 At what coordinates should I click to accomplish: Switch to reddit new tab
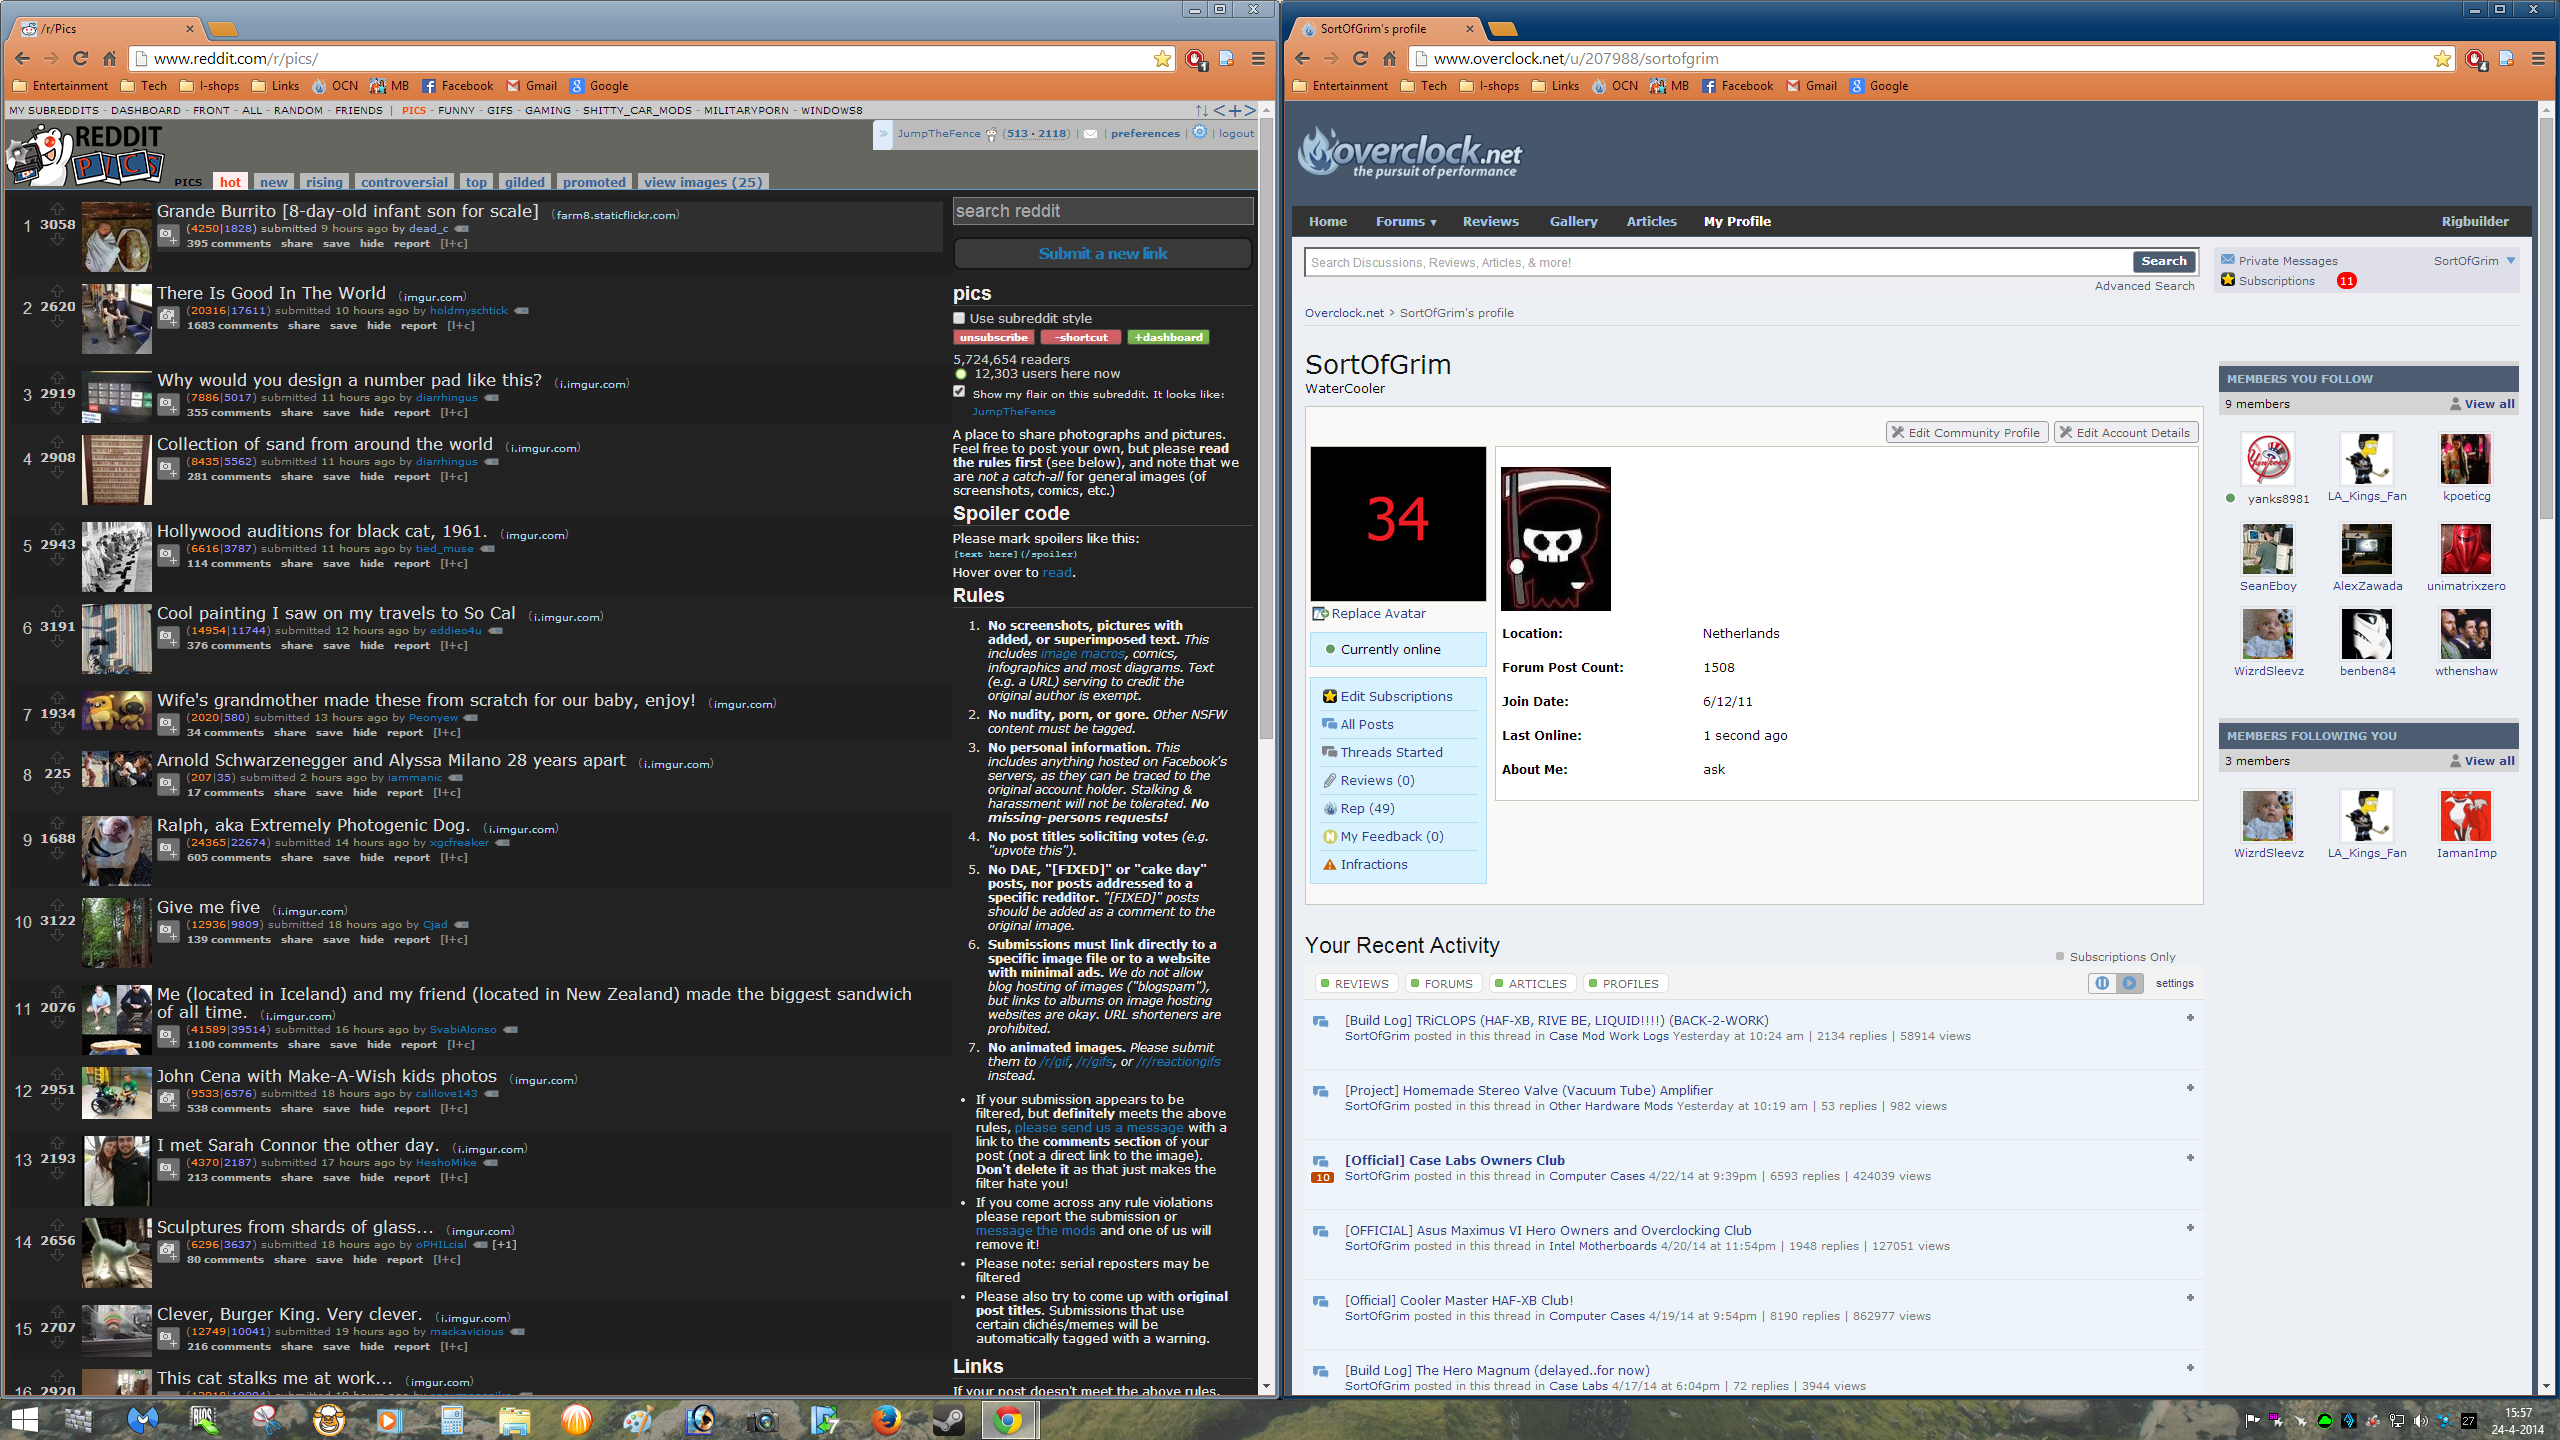click(273, 182)
